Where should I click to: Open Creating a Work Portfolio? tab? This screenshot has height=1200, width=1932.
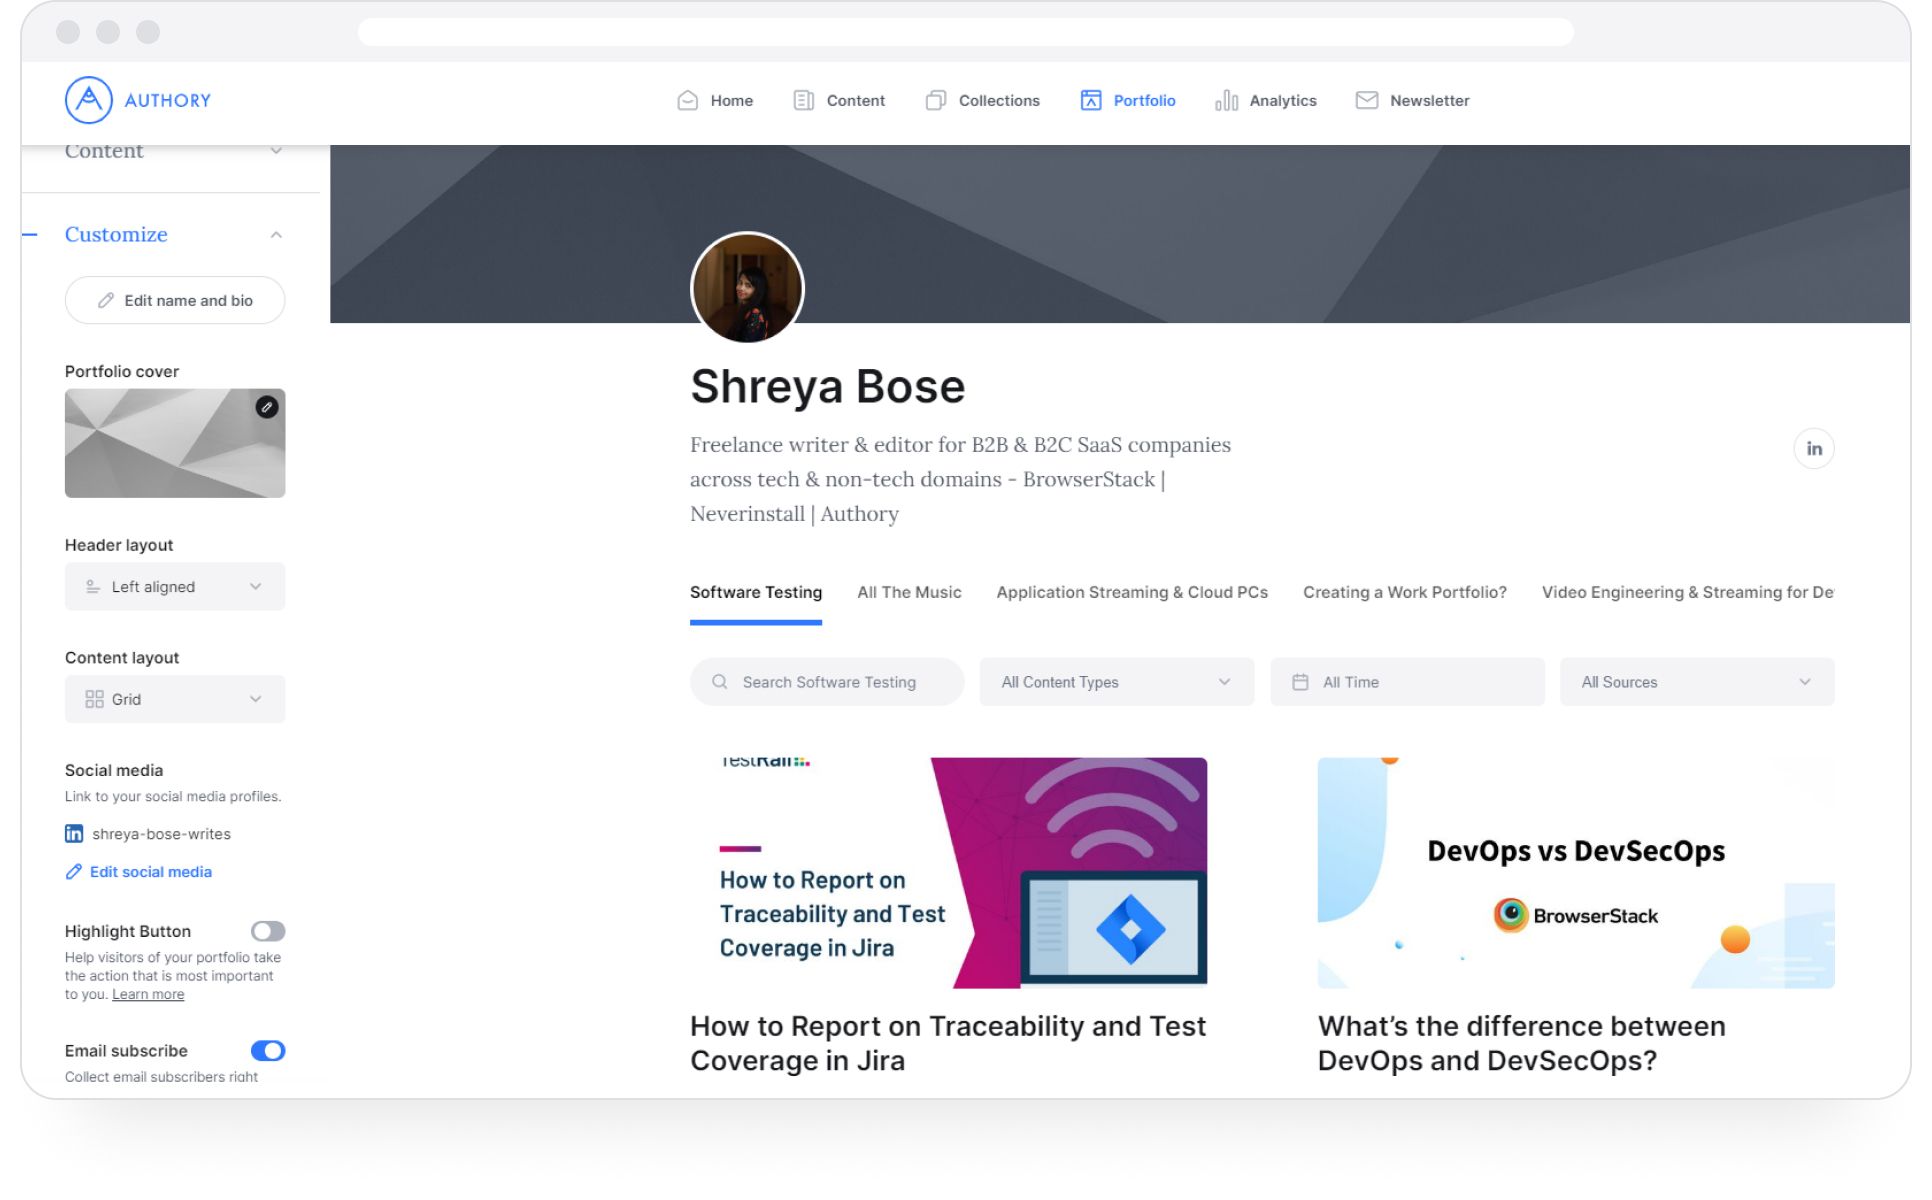pos(1404,592)
